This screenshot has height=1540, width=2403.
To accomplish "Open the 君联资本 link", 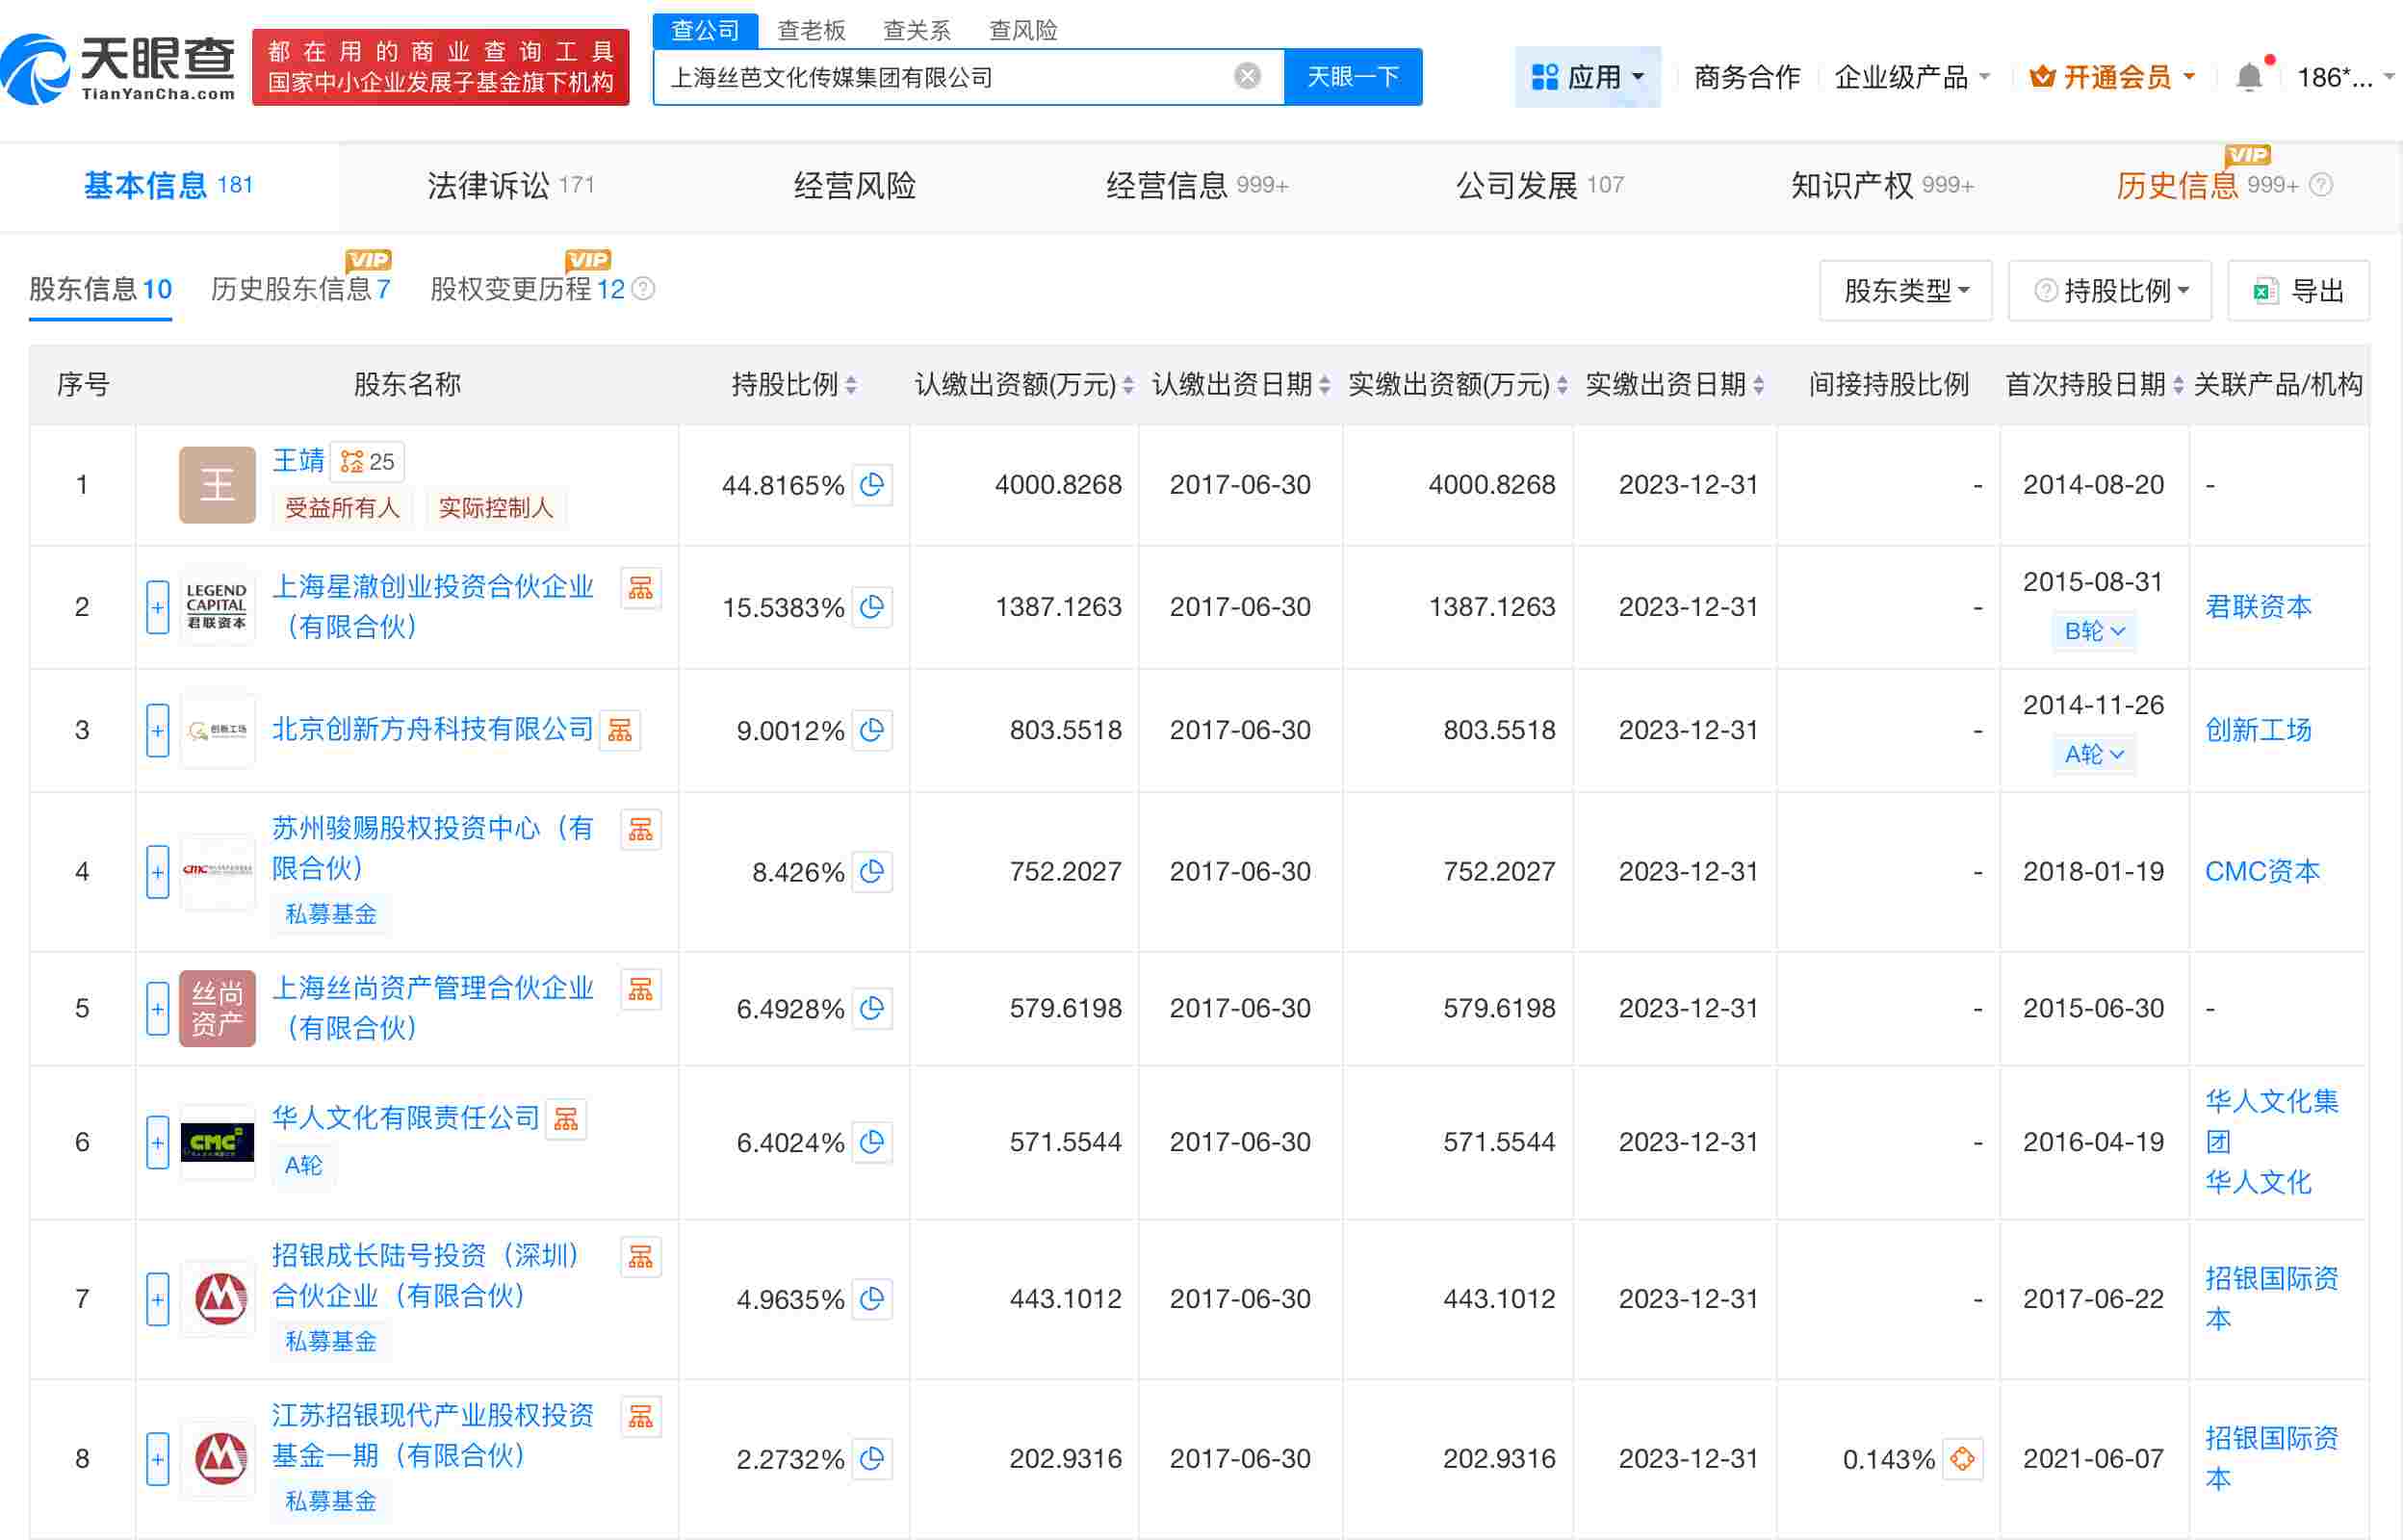I will [2259, 606].
